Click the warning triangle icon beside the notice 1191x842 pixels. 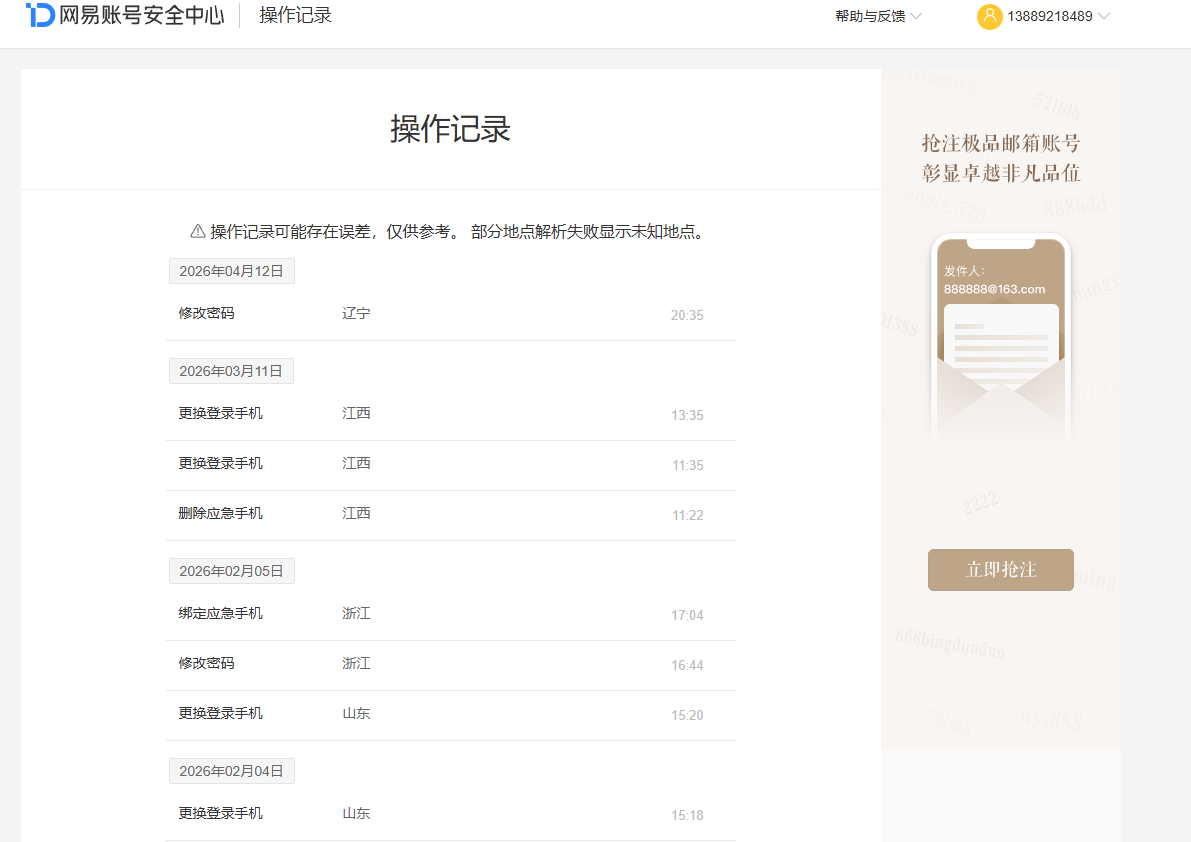[197, 232]
